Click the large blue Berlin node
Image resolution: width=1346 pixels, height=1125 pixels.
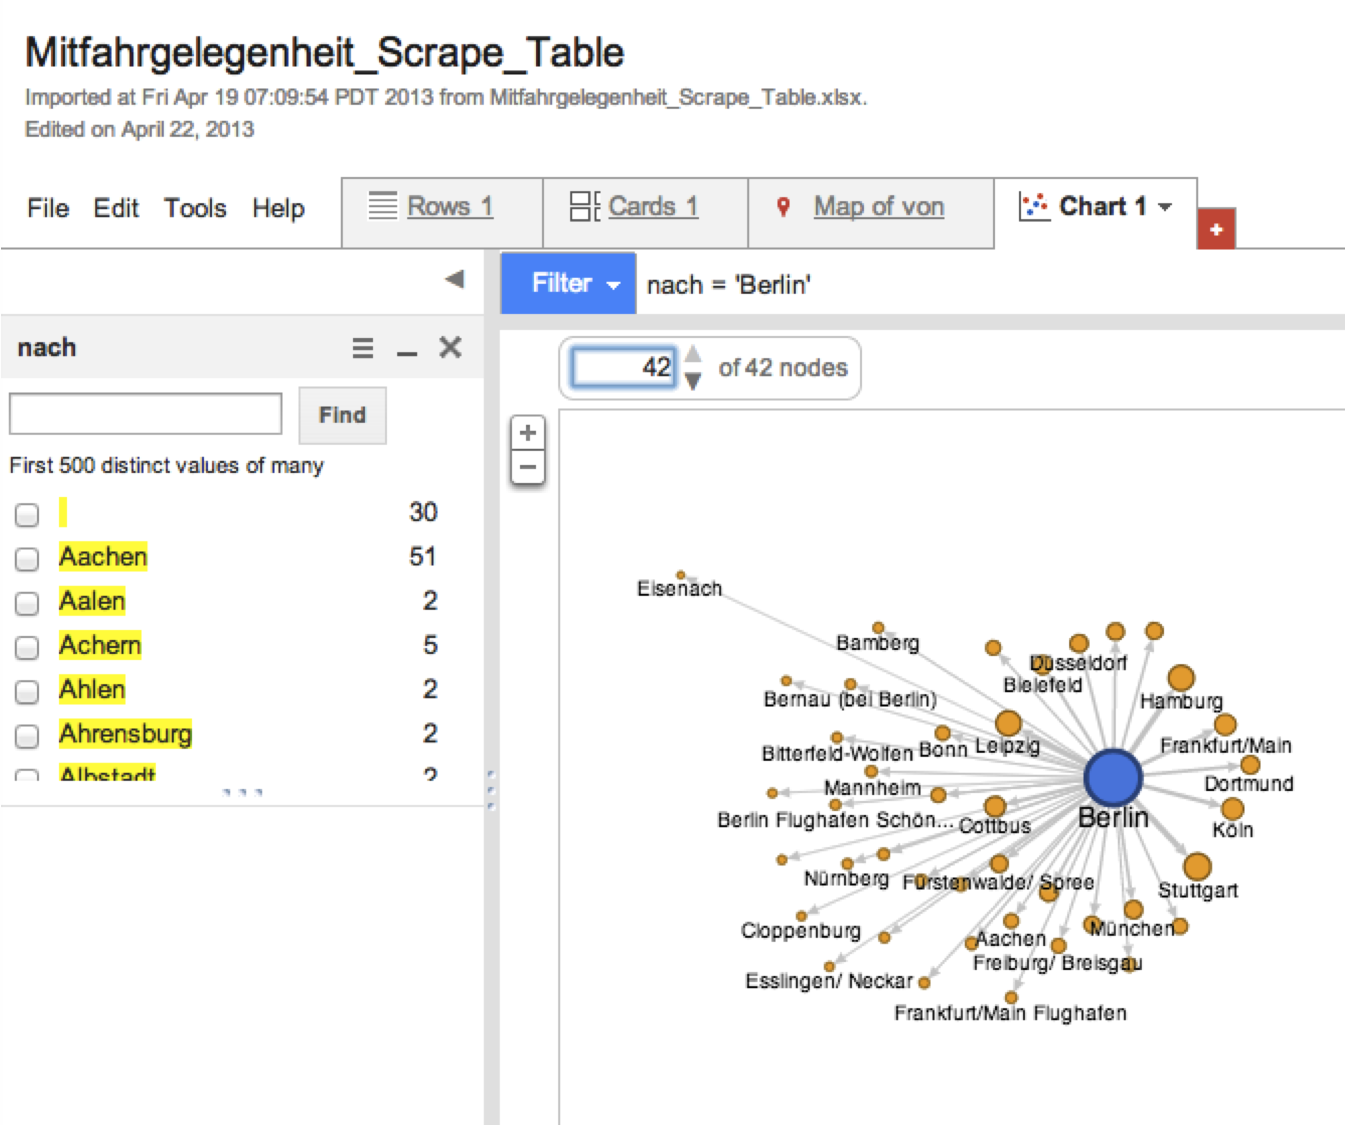(1112, 776)
